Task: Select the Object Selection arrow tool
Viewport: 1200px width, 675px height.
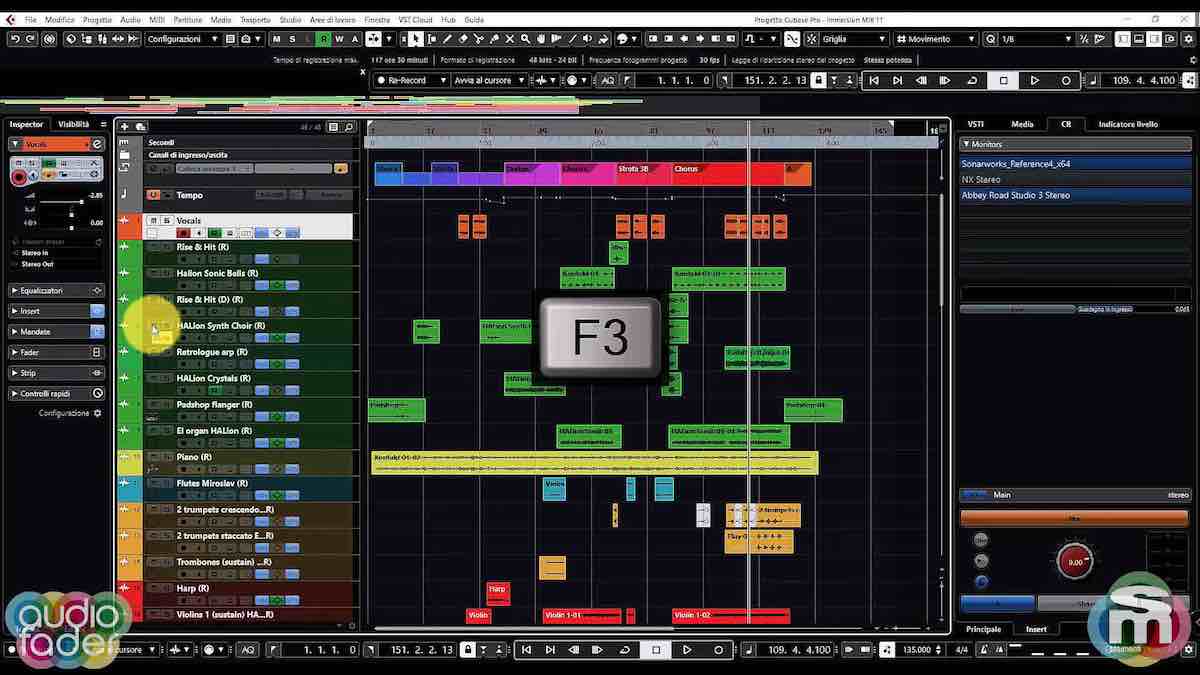Action: [x=415, y=38]
